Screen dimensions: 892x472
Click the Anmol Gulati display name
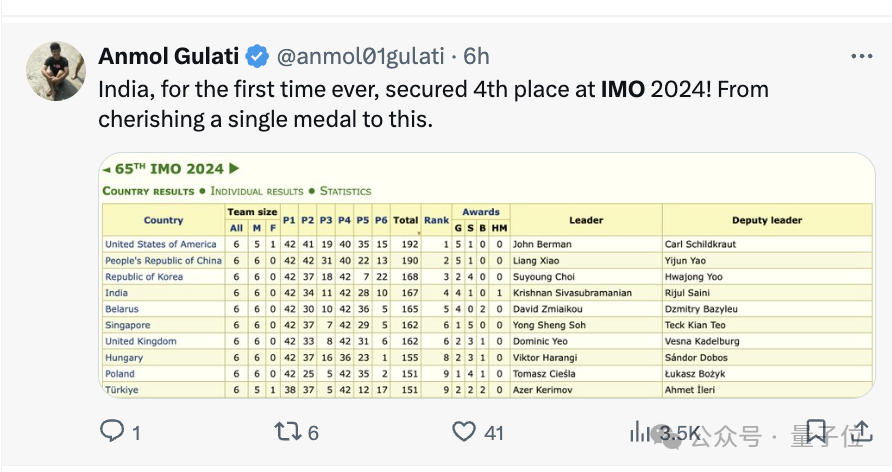(x=169, y=56)
